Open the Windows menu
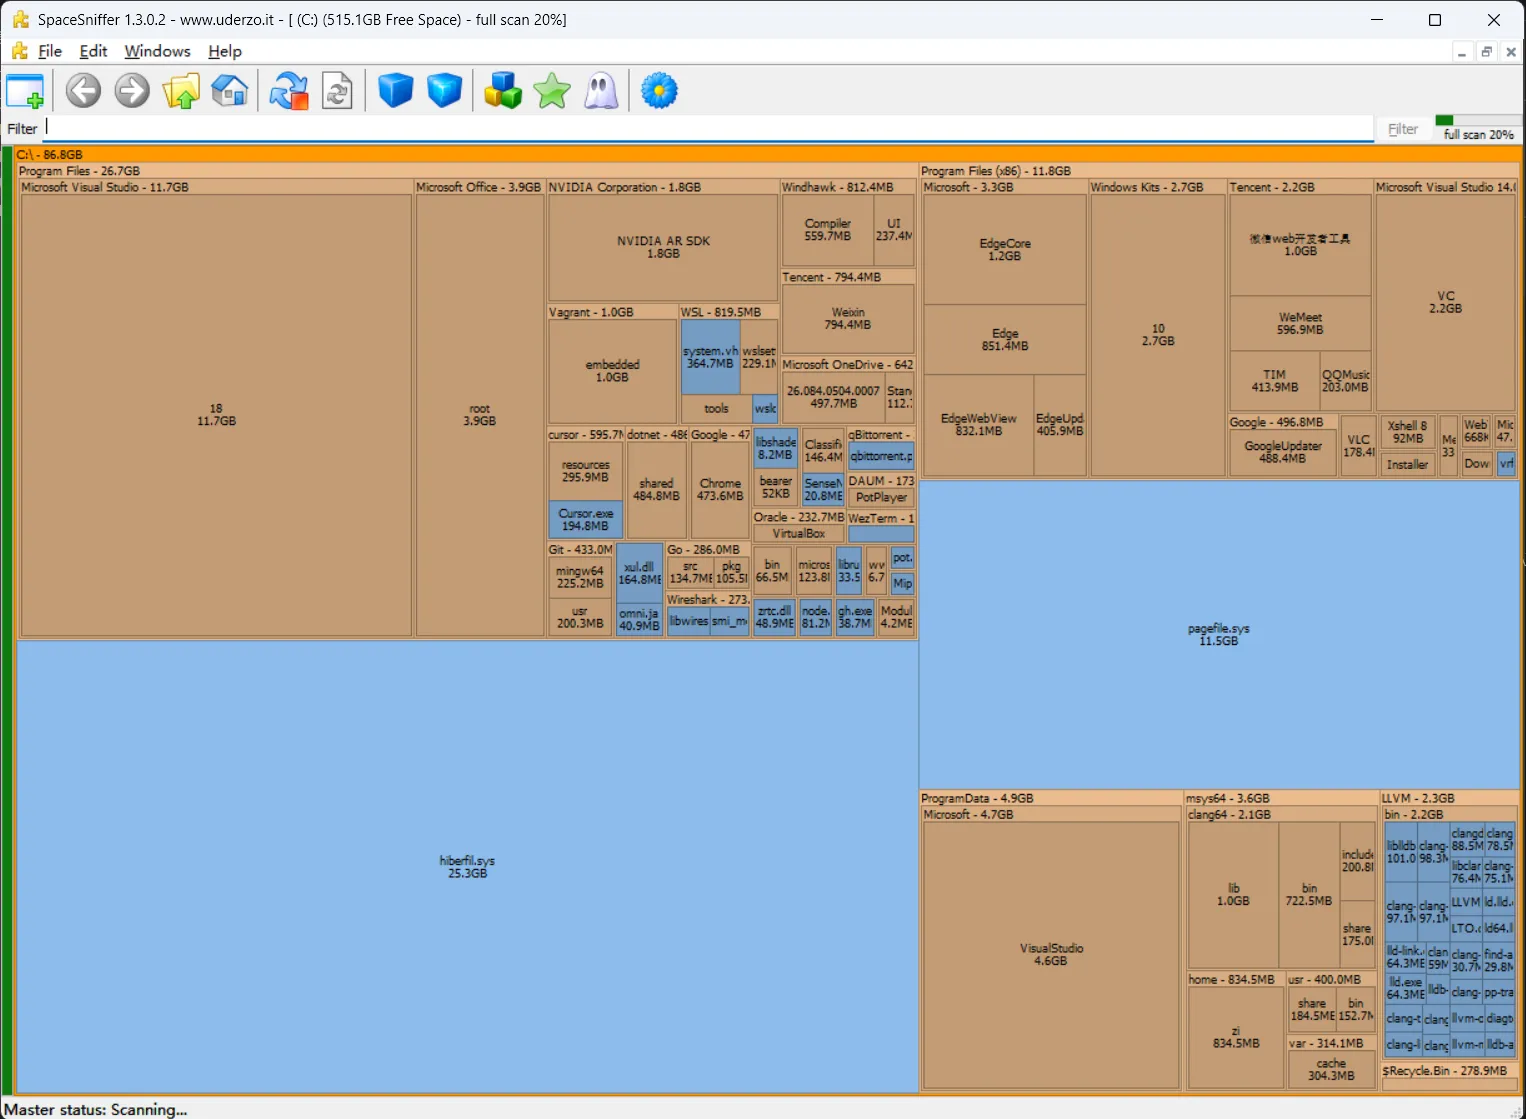1526x1119 pixels. [157, 51]
